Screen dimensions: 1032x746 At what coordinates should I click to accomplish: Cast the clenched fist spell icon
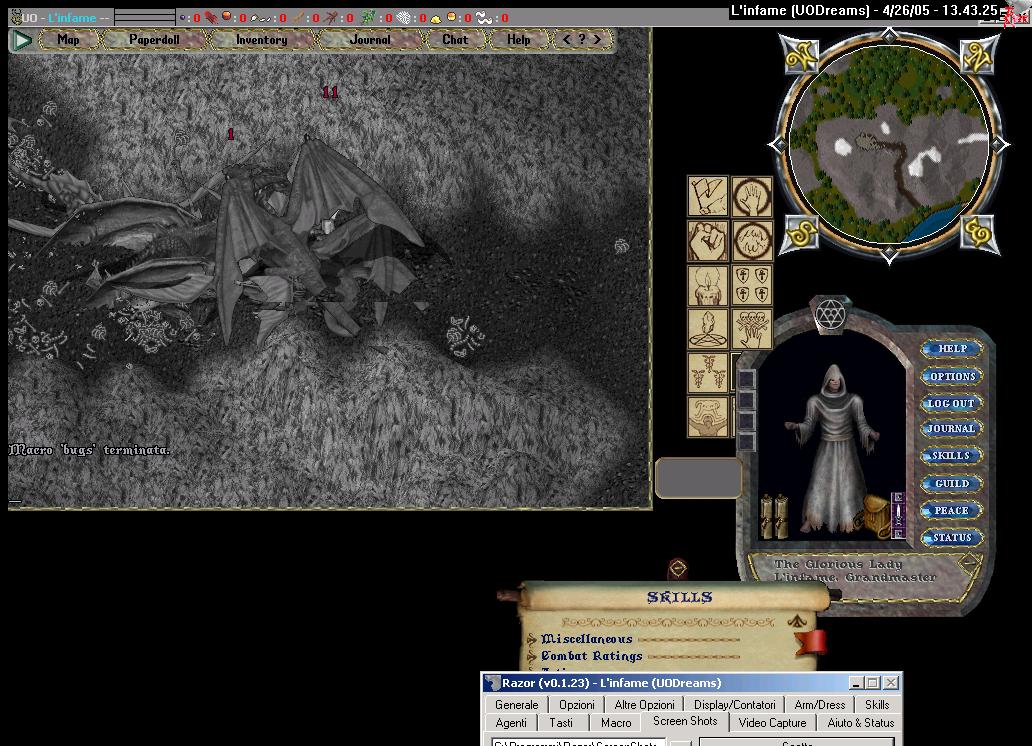coord(708,240)
